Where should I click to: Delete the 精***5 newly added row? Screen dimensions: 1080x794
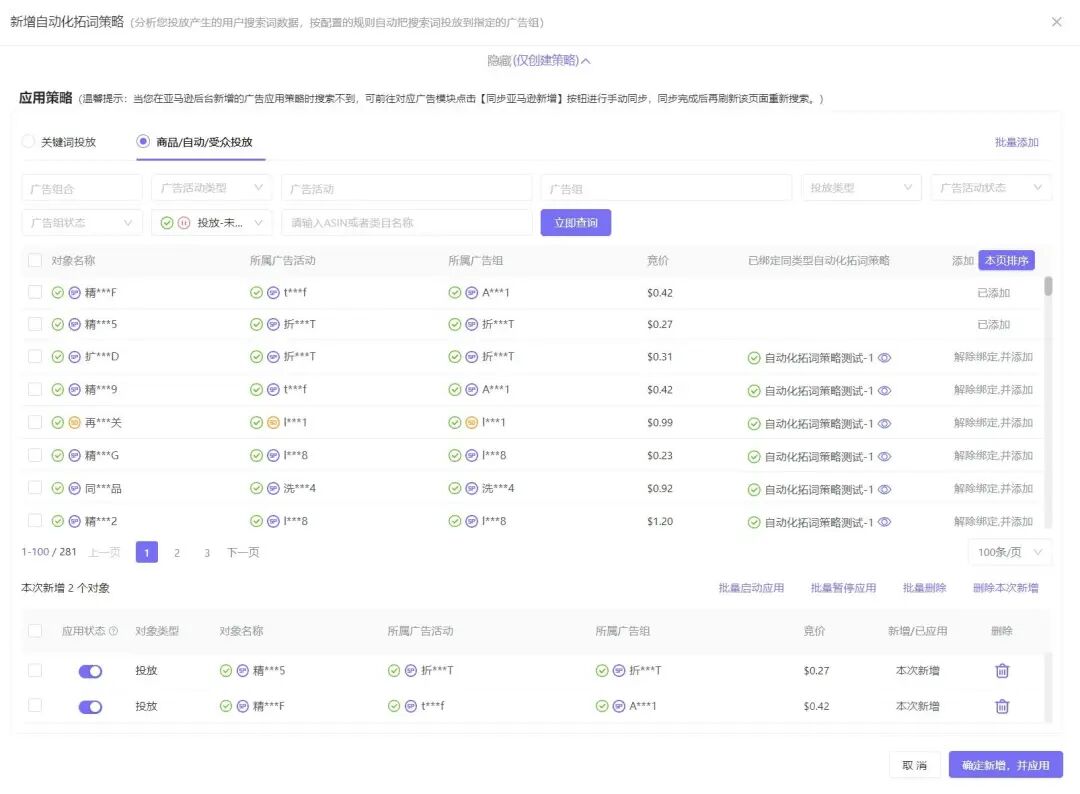click(x=1002, y=670)
